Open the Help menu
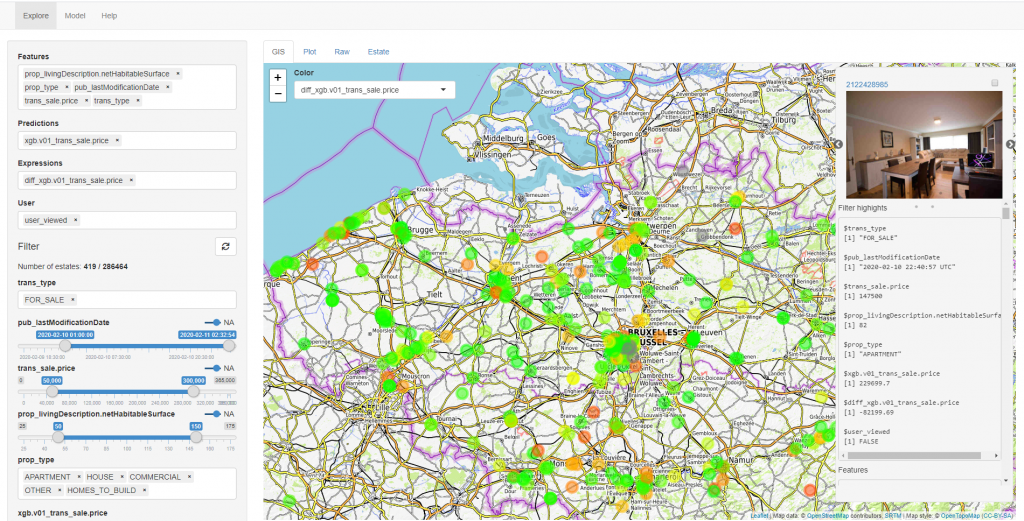 [x=109, y=16]
